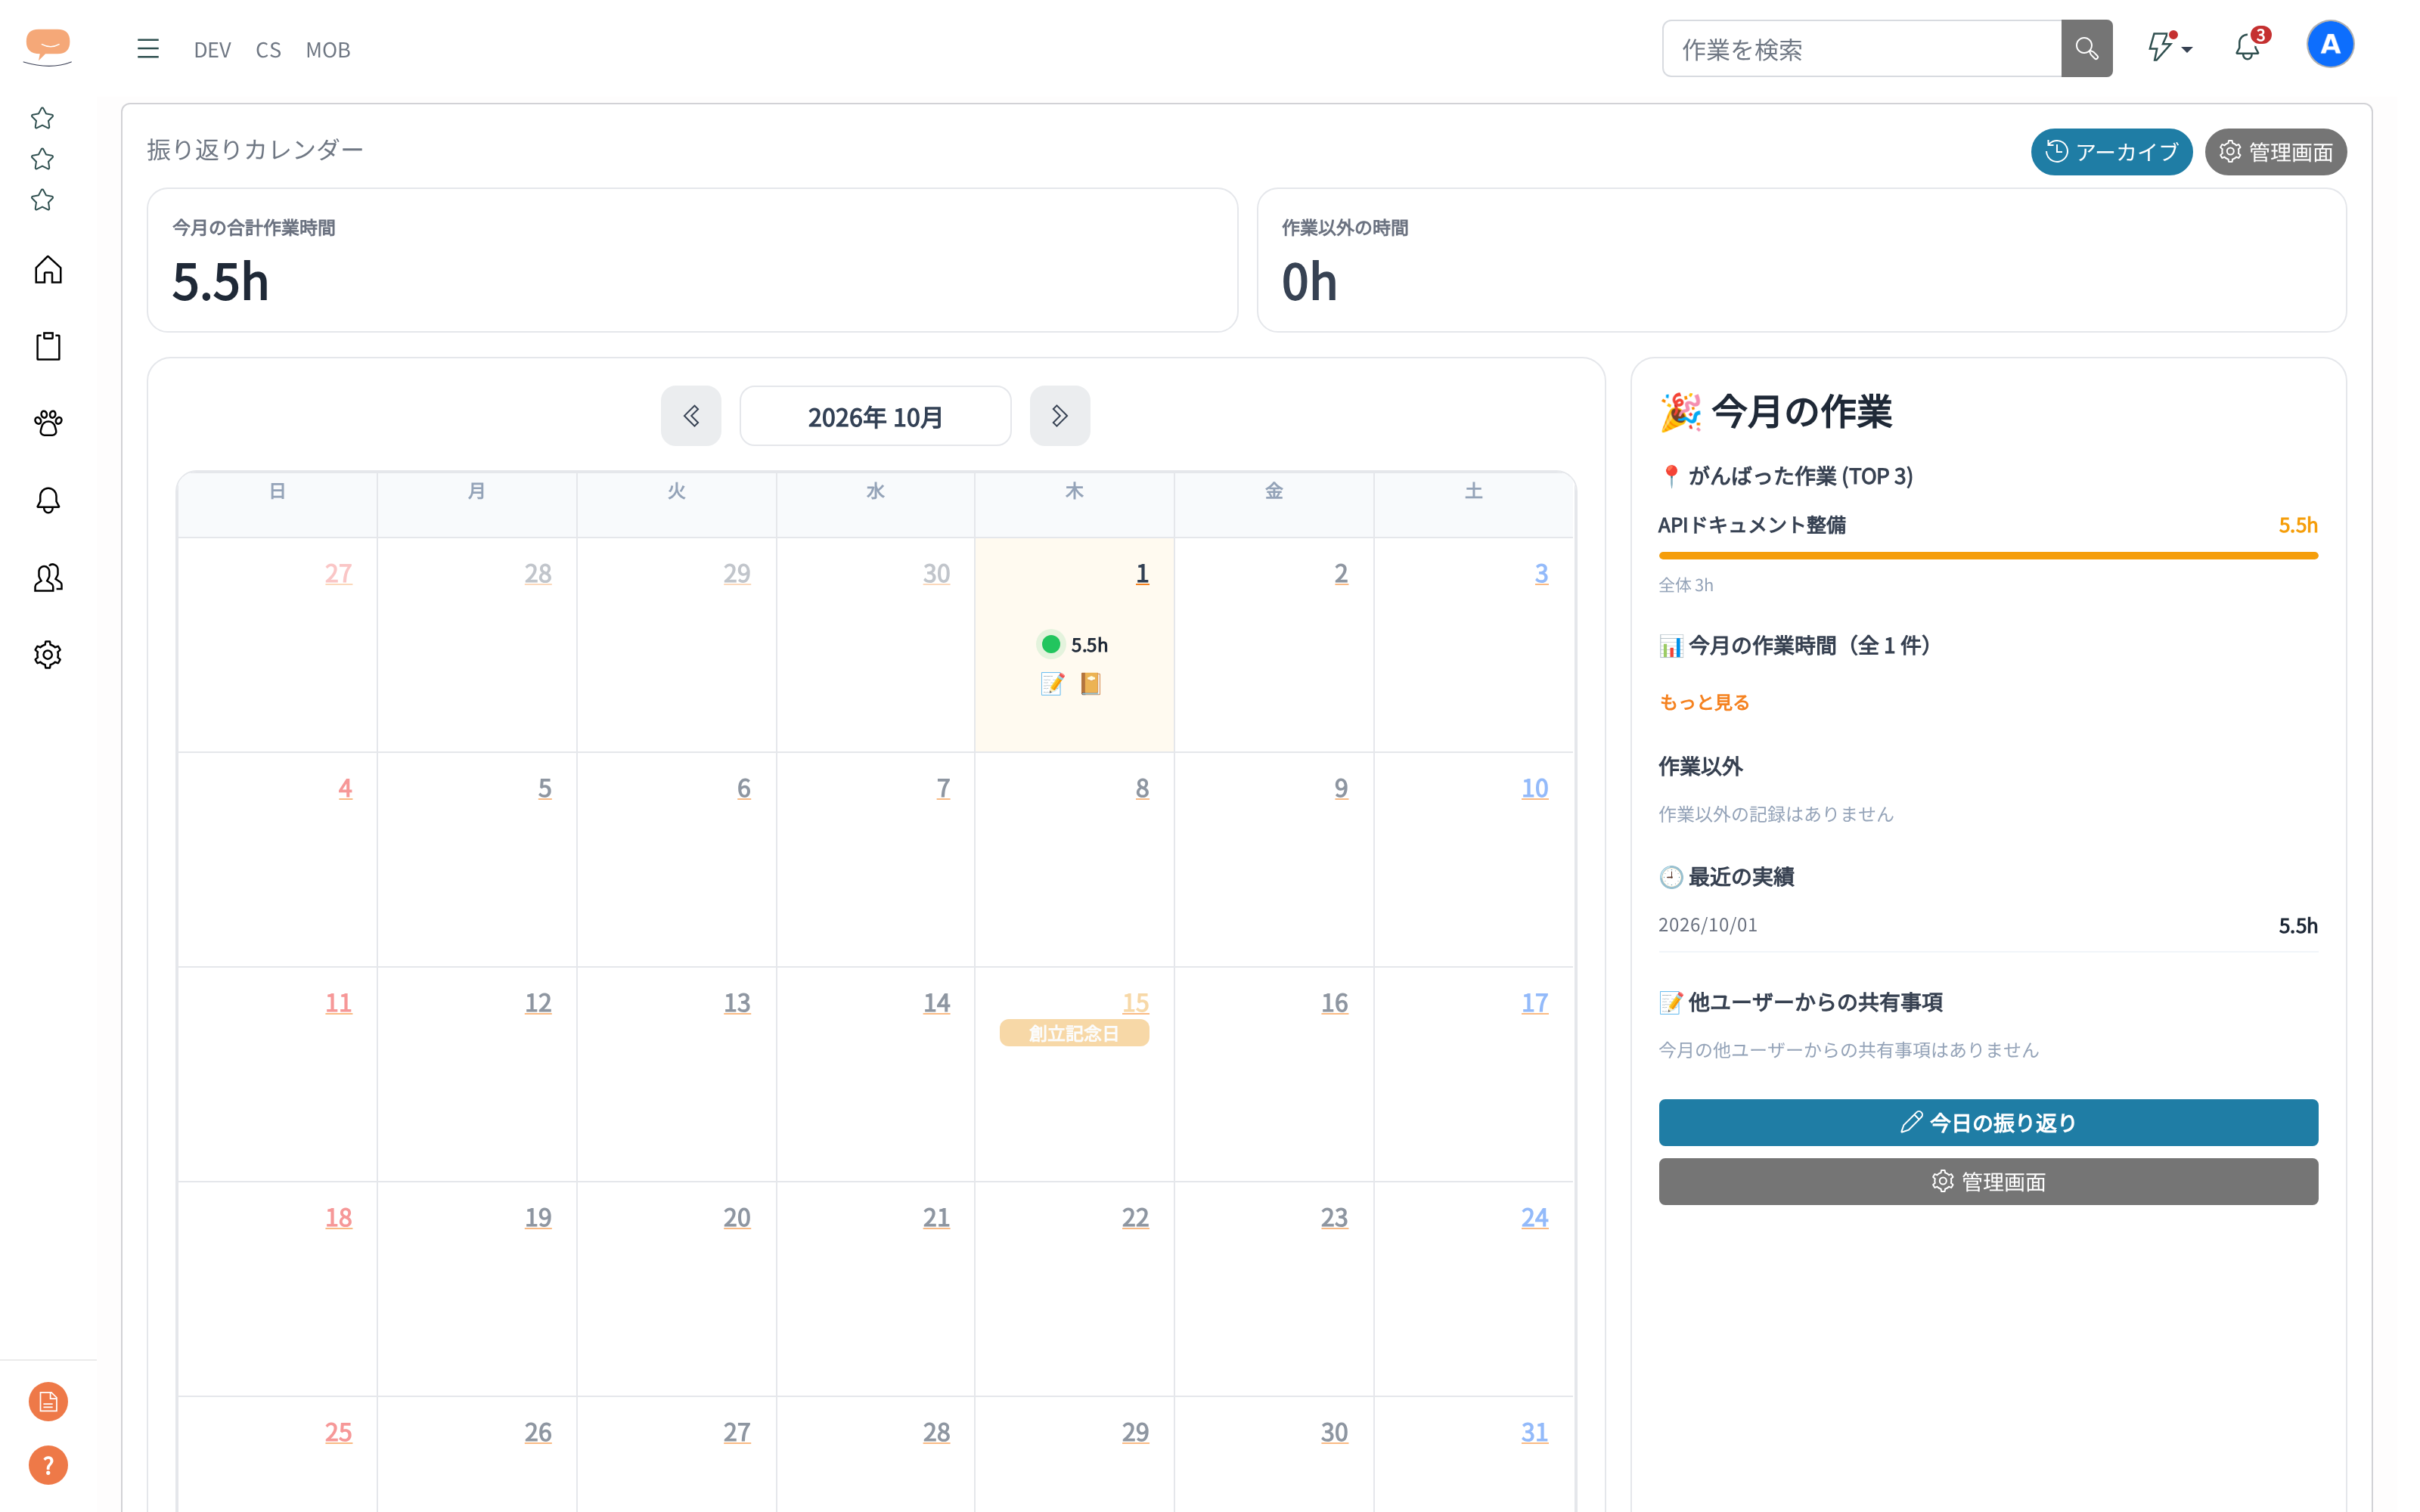Click the gray 管理画面 button in side panel
2420x1512 pixels.
[1988, 1181]
